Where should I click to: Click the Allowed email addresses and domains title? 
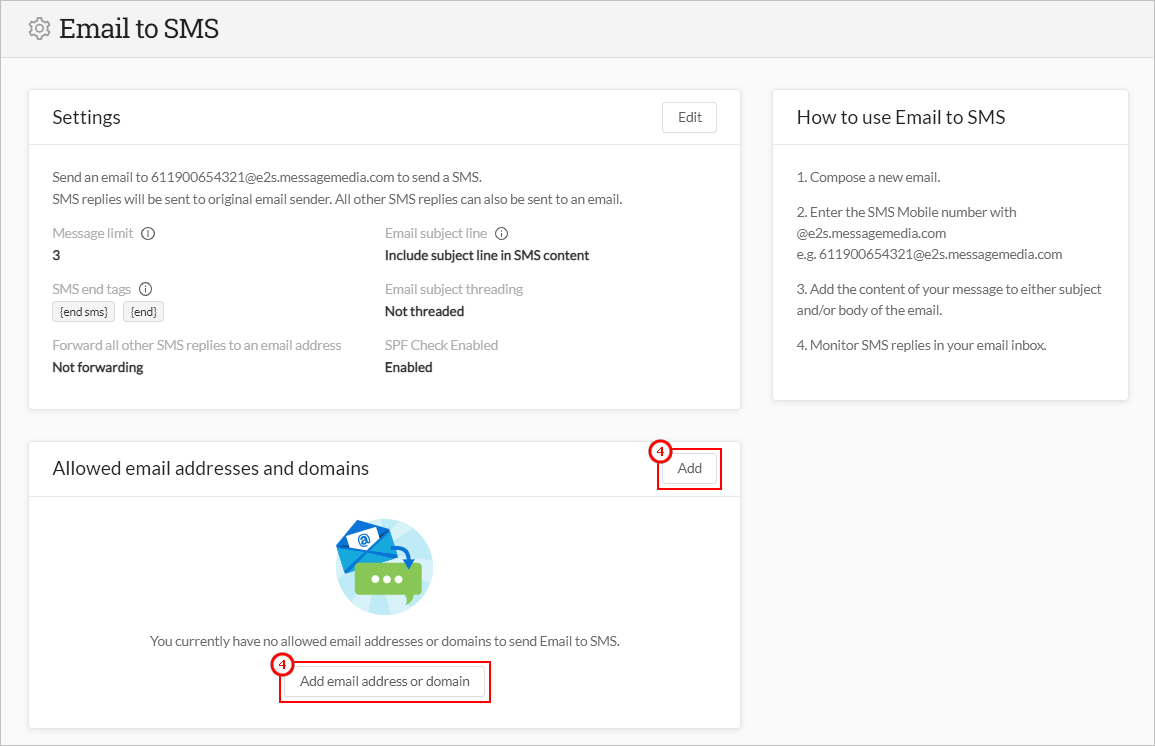click(x=210, y=467)
